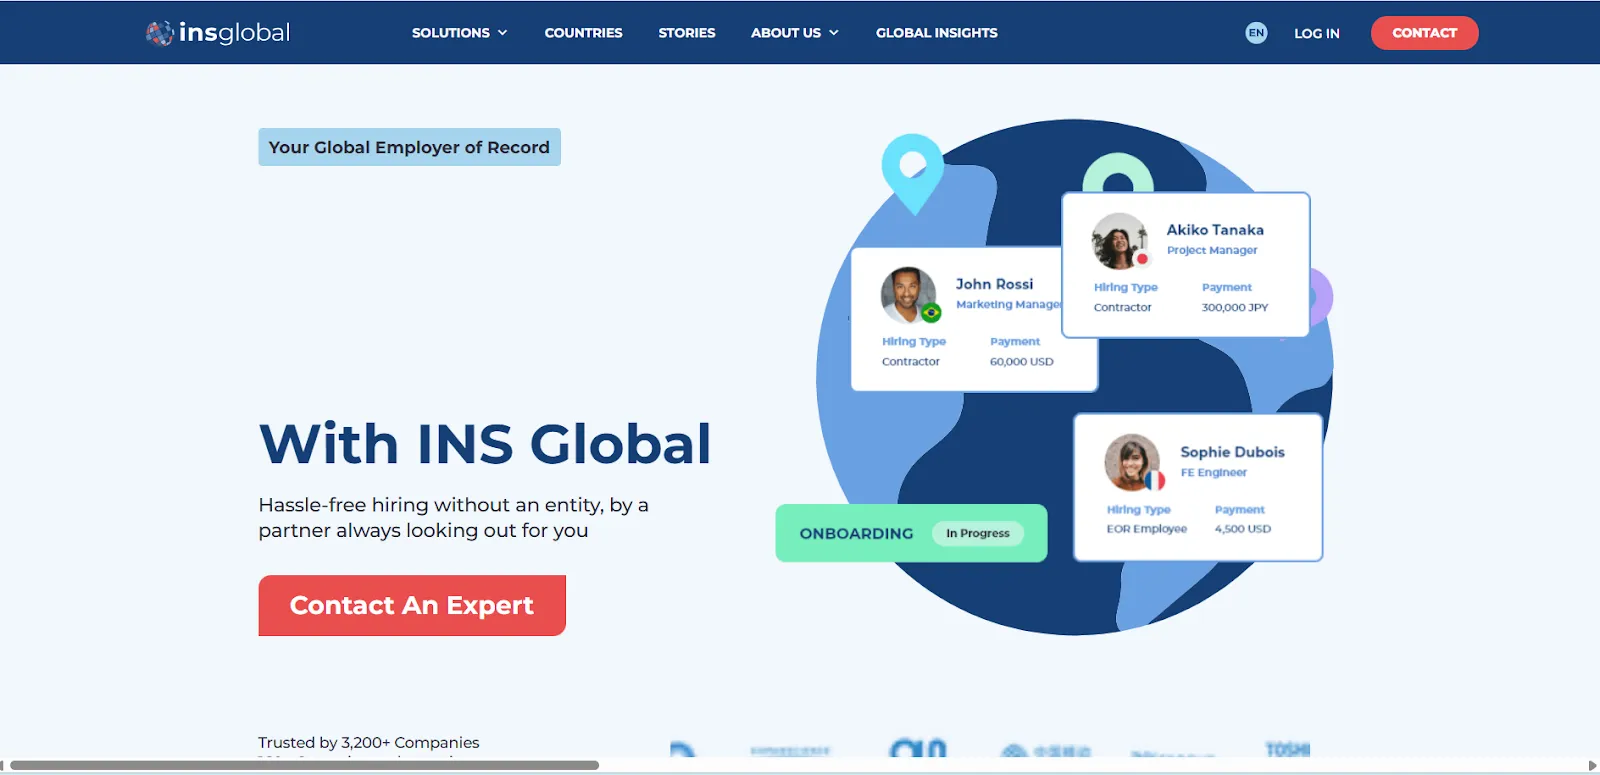This screenshot has width=1600, height=775.
Task: Click the ONBOARDING label
Action: (x=856, y=533)
